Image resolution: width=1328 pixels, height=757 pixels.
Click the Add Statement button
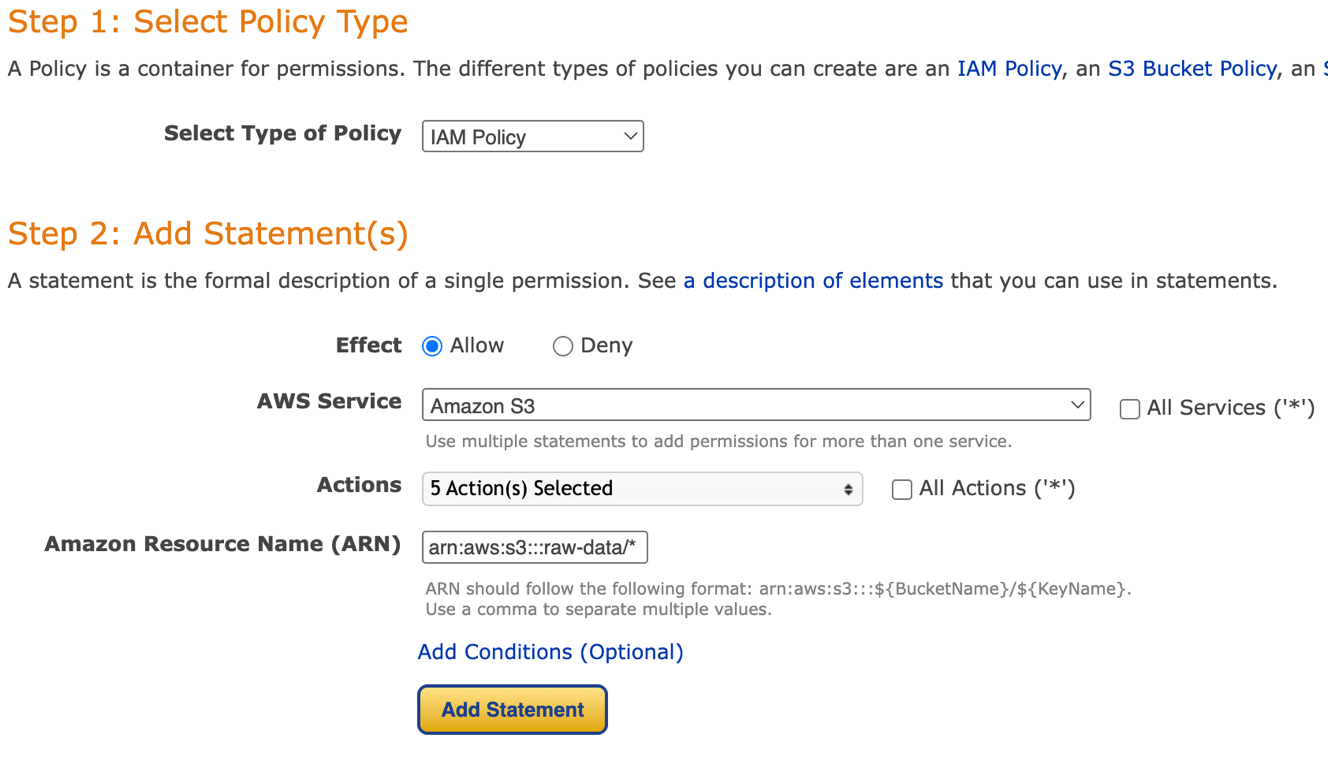pos(512,710)
